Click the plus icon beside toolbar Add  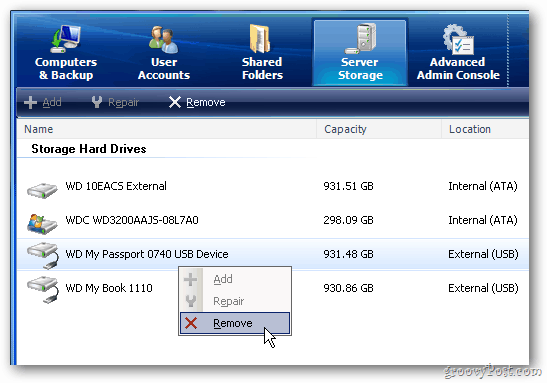pyautogui.click(x=30, y=103)
